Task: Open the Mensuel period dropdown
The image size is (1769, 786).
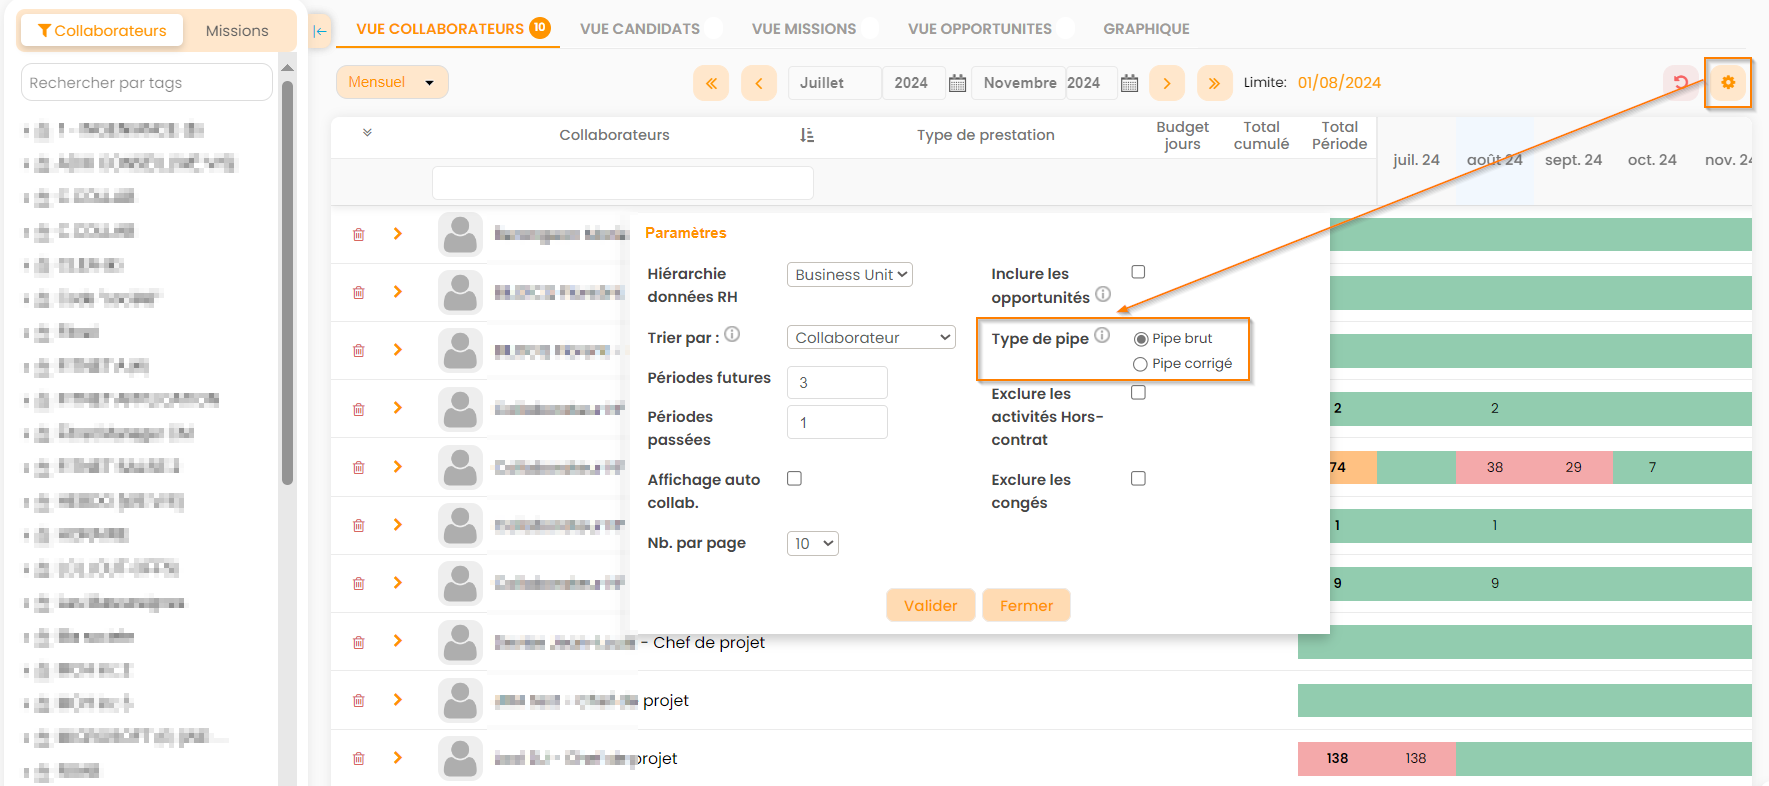Action: click(x=391, y=82)
